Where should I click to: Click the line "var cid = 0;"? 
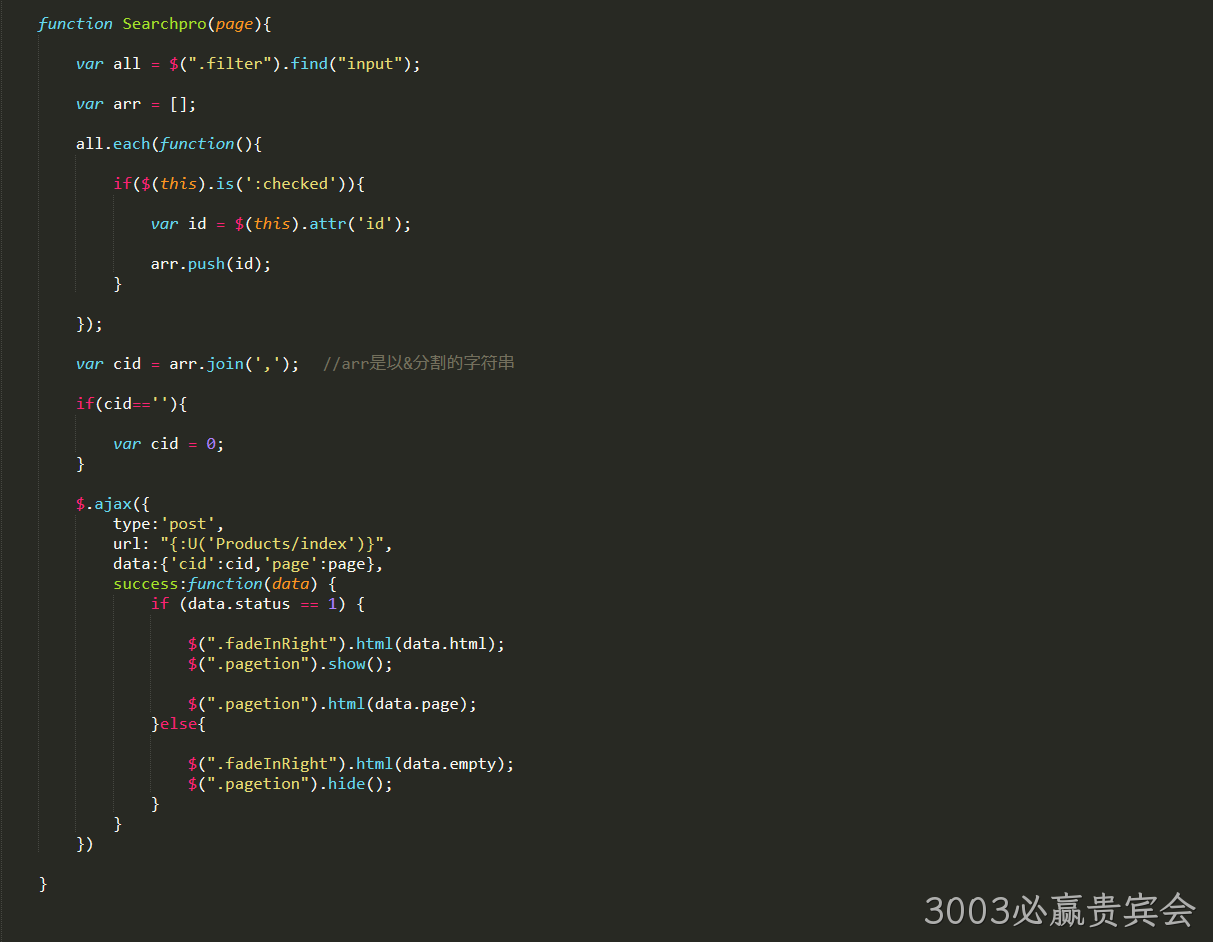[x=169, y=444]
